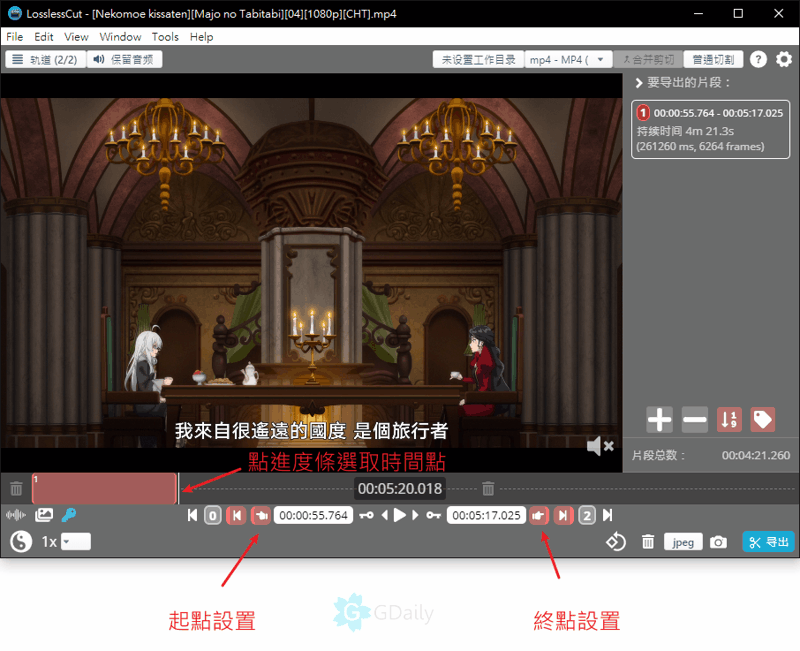Open the Tools menu

pyautogui.click(x=165, y=37)
